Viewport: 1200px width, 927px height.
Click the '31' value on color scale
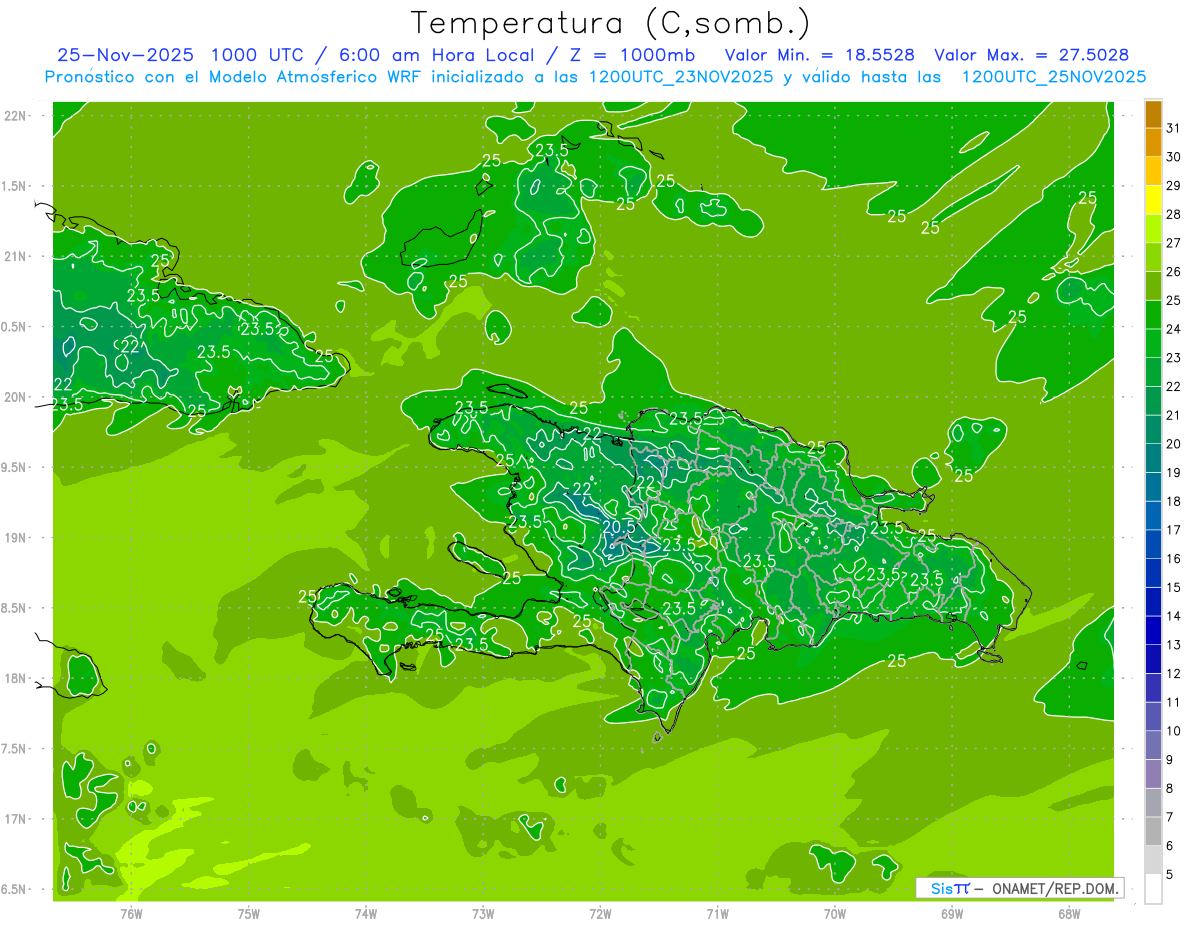click(x=1174, y=129)
